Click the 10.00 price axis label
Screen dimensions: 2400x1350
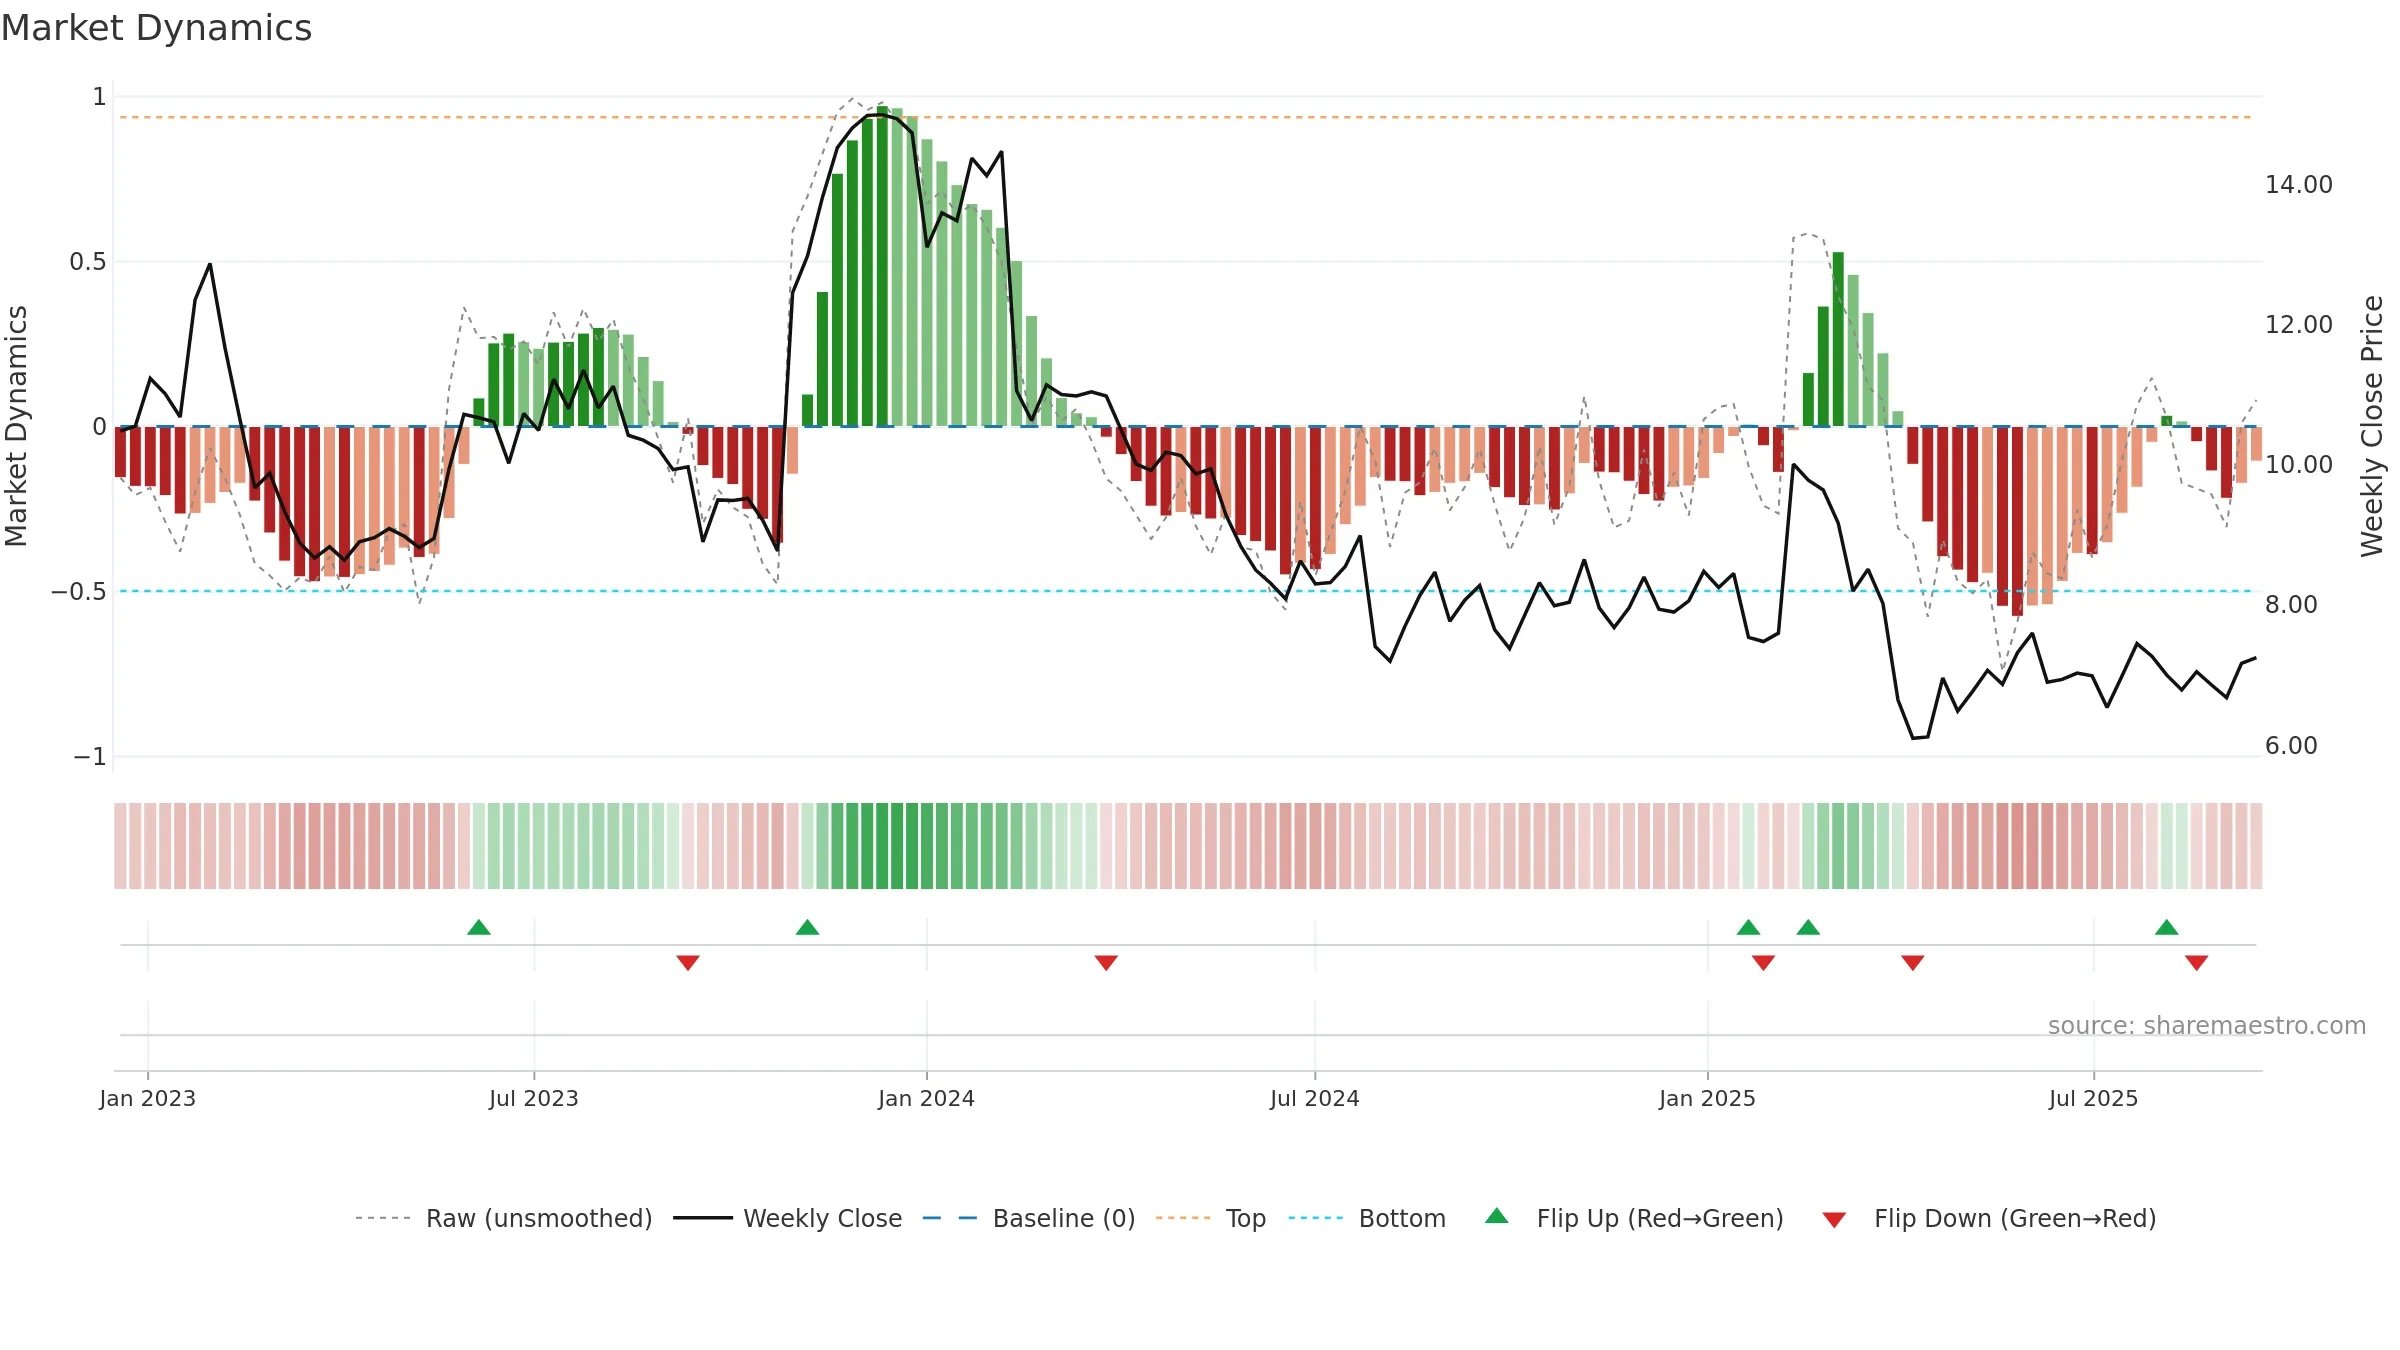point(2299,465)
